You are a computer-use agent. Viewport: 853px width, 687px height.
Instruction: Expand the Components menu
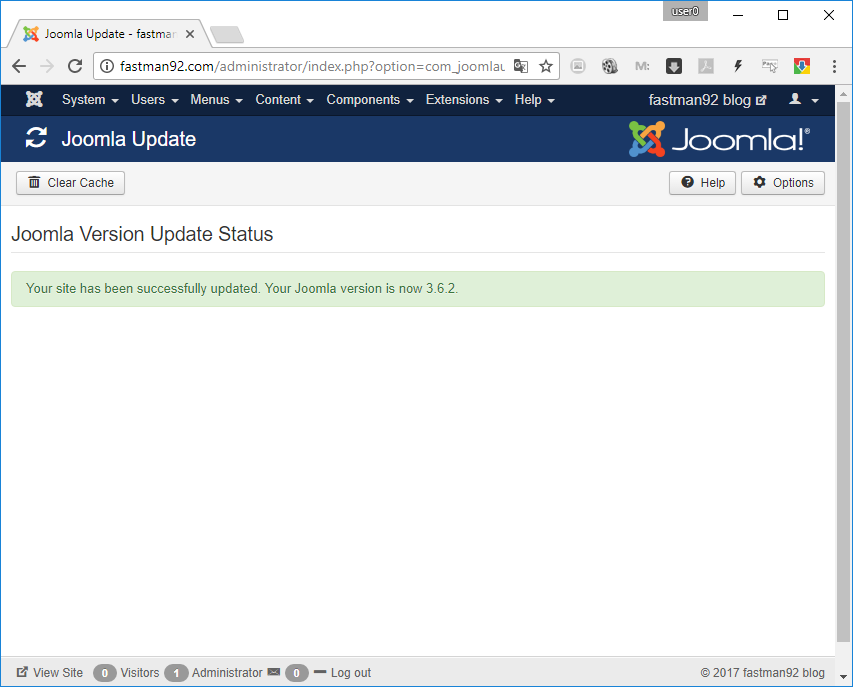(370, 100)
